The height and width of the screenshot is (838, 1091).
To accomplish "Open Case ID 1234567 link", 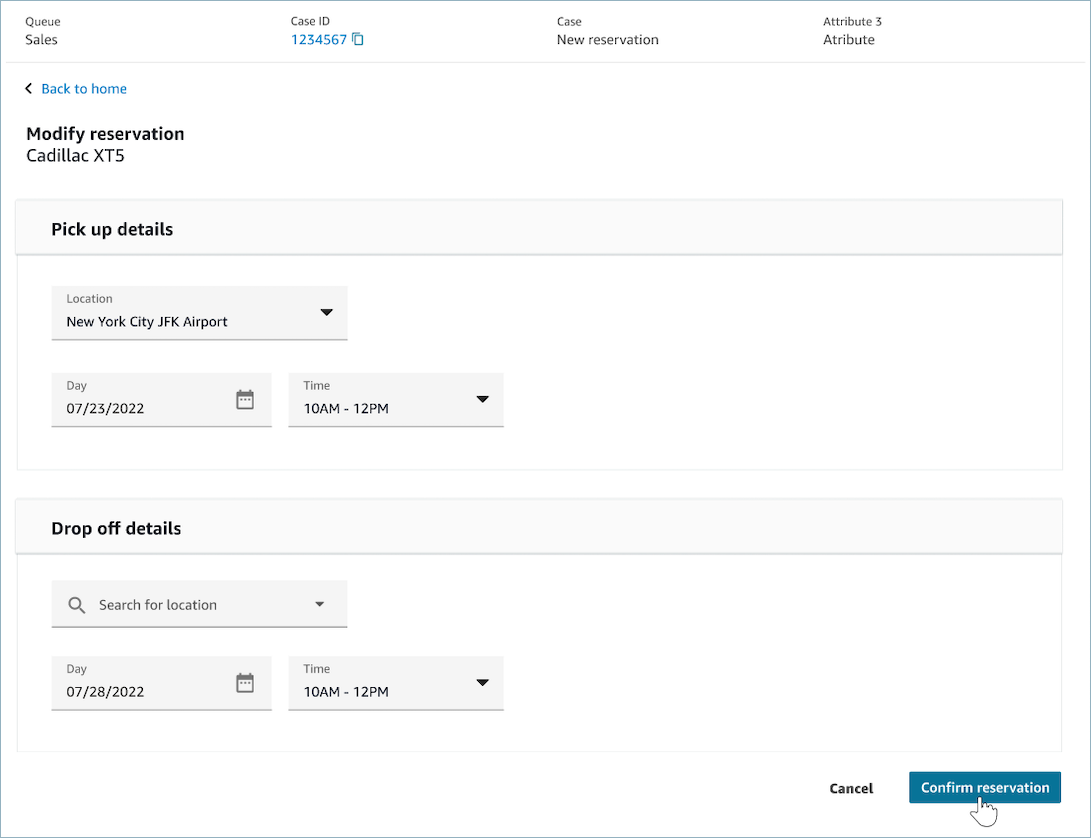I will [318, 40].
